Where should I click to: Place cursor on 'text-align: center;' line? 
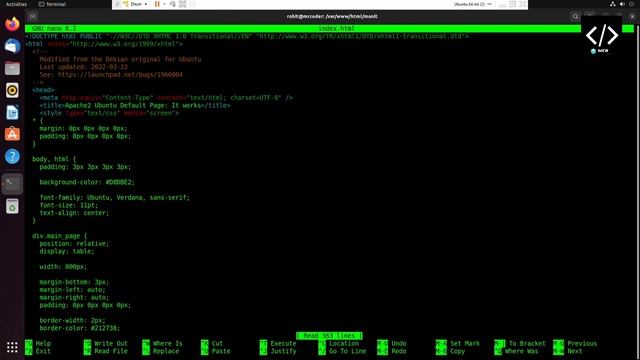click(74, 213)
